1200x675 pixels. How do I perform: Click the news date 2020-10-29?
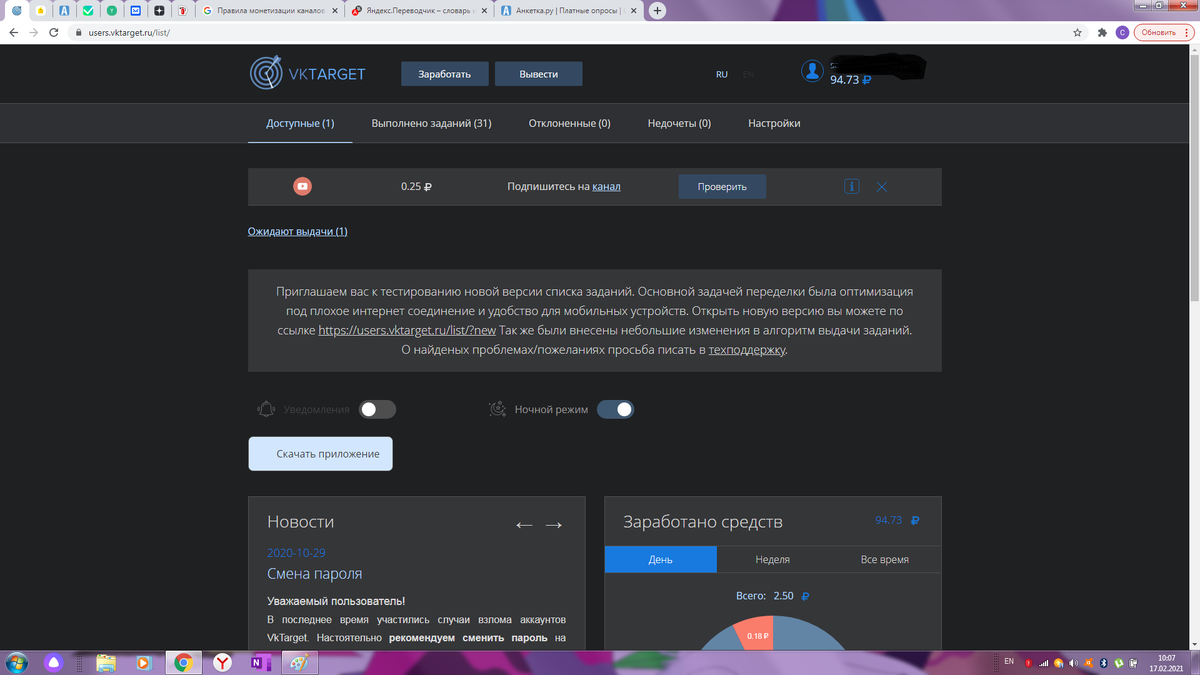[296, 552]
